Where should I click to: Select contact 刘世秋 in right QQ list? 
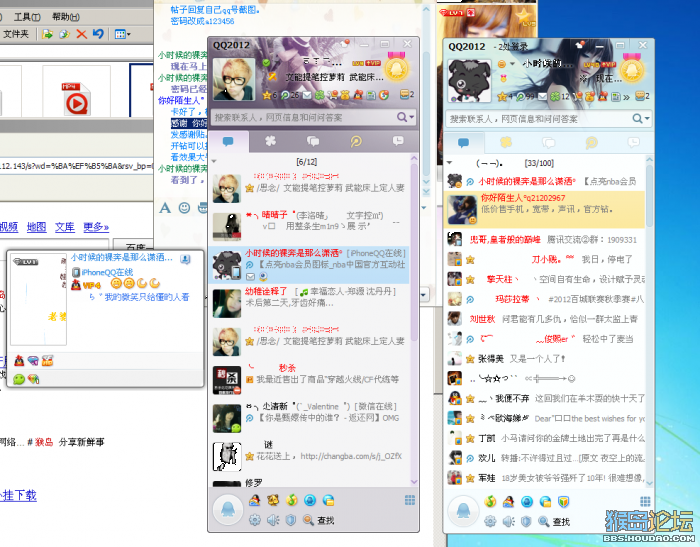click(545, 319)
